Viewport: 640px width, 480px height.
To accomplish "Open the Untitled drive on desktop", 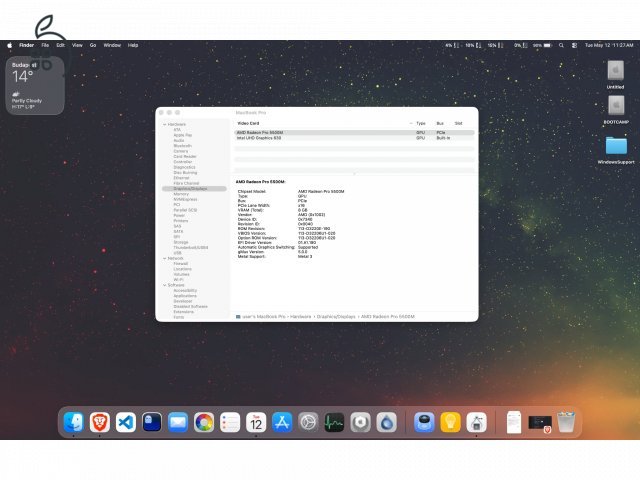I will click(x=616, y=74).
